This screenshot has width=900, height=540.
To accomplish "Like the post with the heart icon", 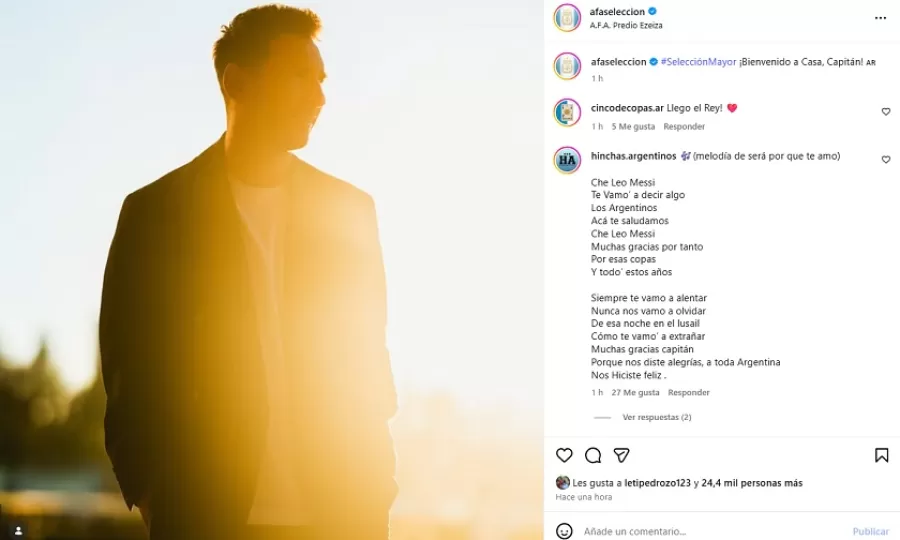I will click(x=564, y=455).
